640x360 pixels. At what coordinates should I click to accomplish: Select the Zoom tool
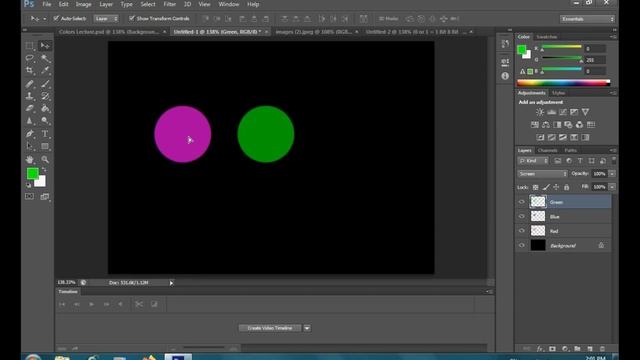tap(45, 160)
